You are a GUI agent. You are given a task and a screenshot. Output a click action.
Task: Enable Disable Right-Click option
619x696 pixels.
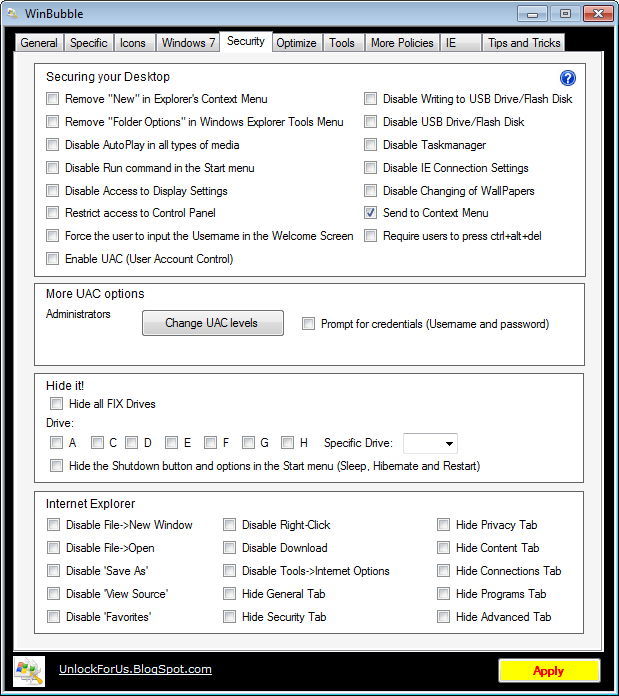click(x=229, y=525)
